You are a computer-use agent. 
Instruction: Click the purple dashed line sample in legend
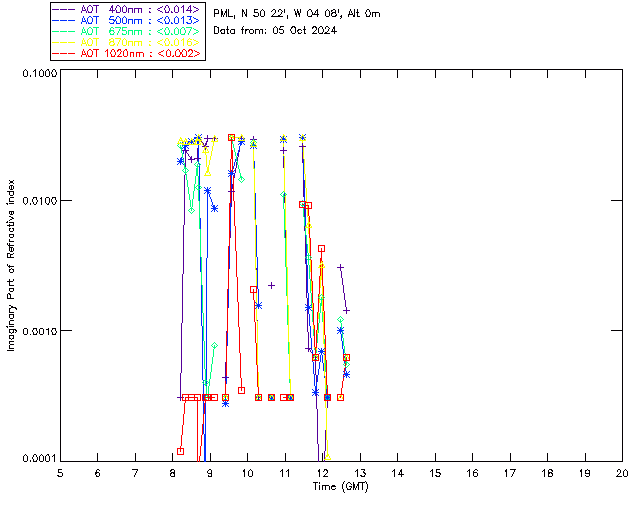tap(65, 9)
